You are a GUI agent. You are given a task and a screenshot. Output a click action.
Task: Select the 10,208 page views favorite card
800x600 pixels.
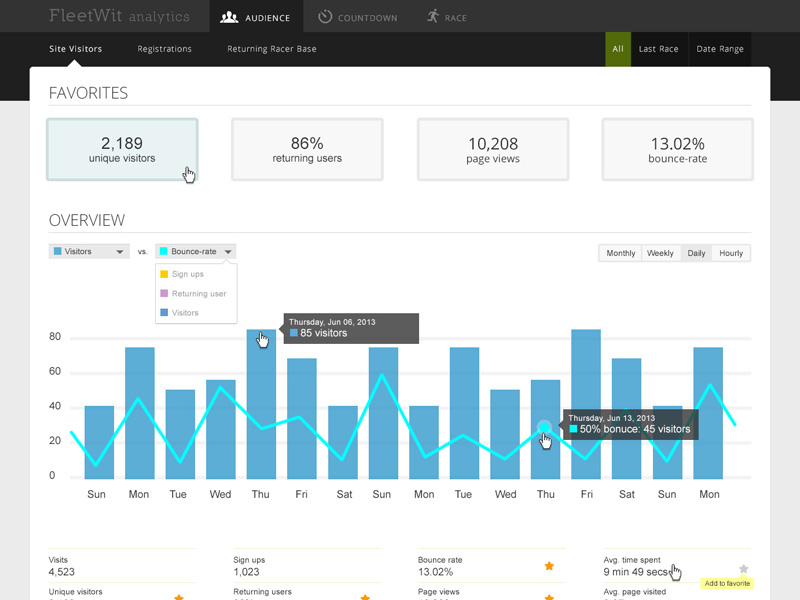coord(493,150)
